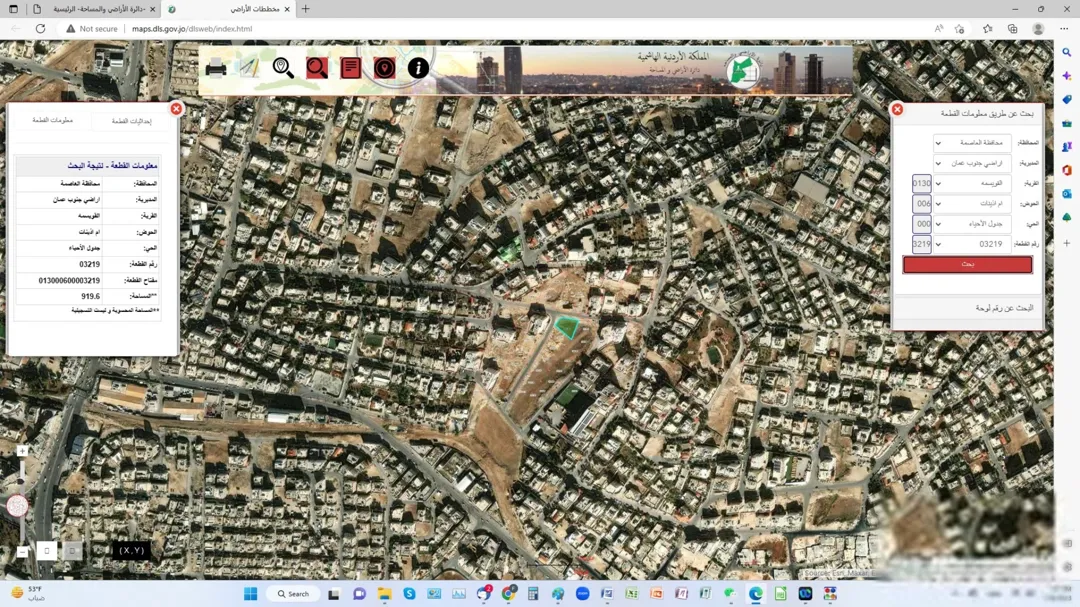Click the printer icon in map toolbar
Viewport: 1080px width, 607px height.
tap(216, 68)
